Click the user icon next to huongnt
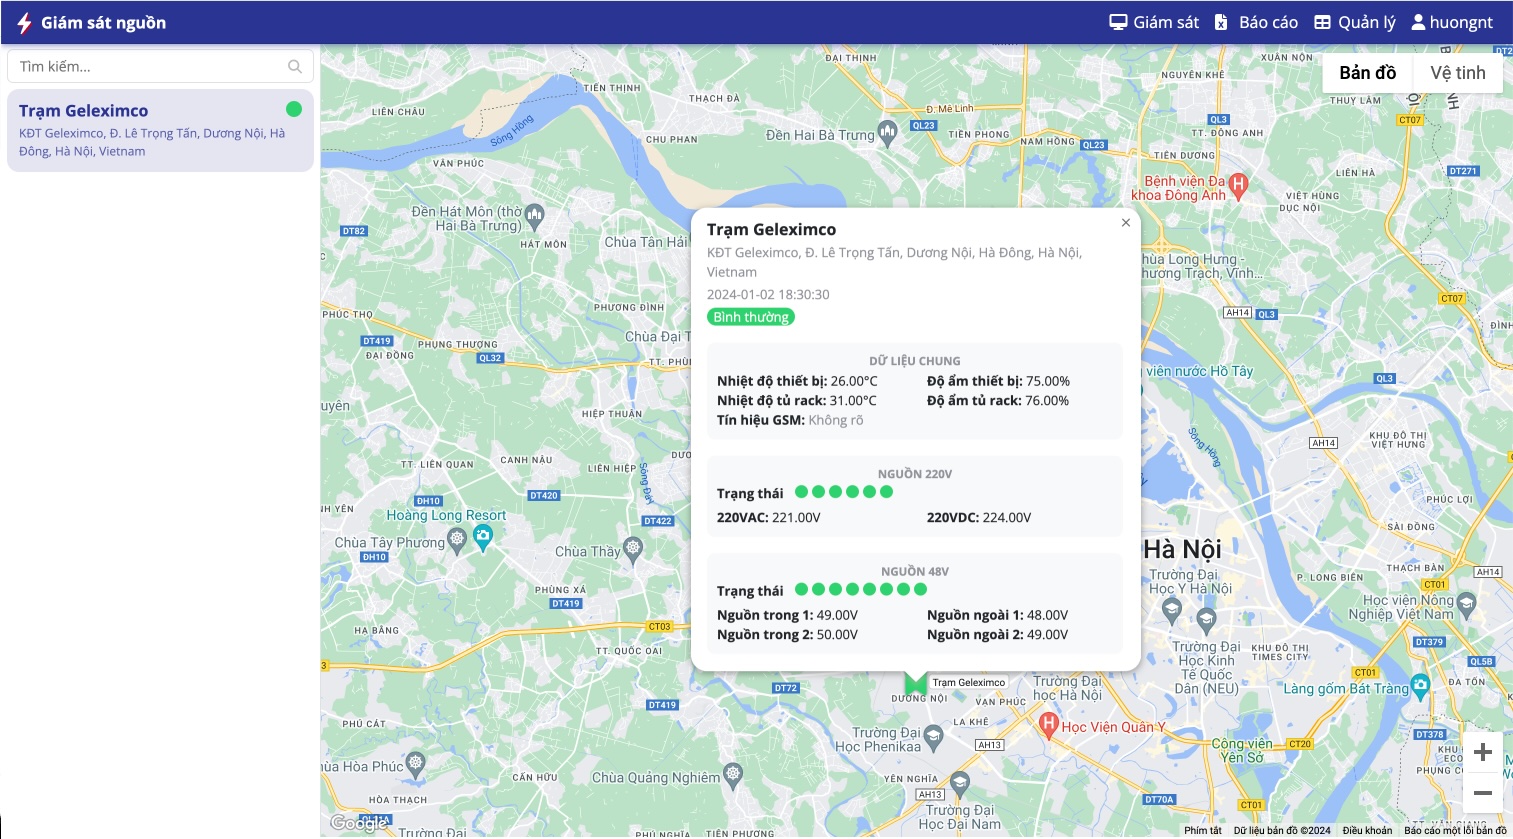1513x839 pixels. point(1417,21)
